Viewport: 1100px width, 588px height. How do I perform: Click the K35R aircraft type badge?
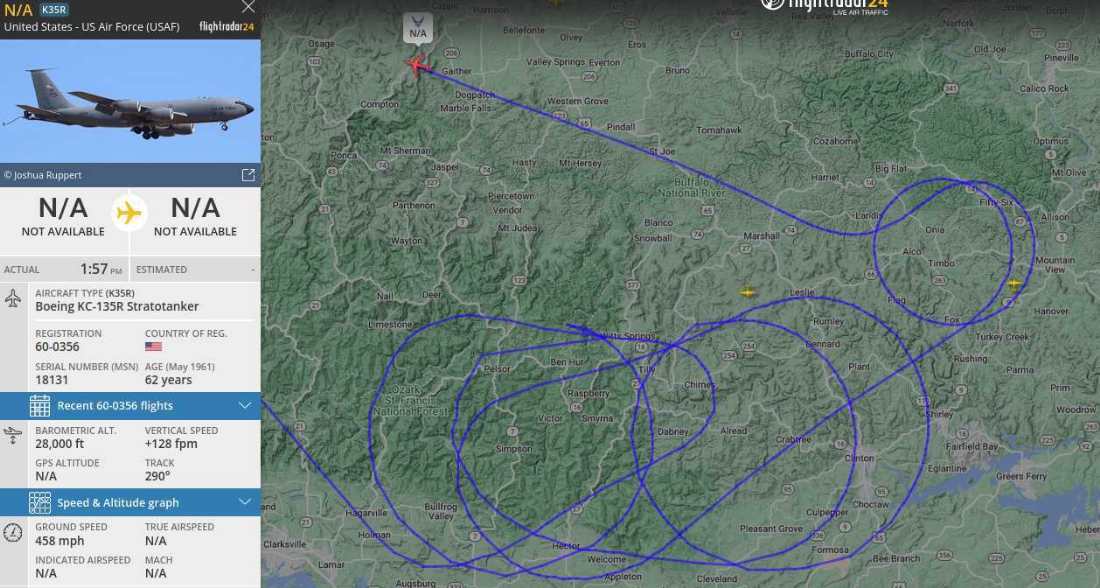click(x=54, y=10)
